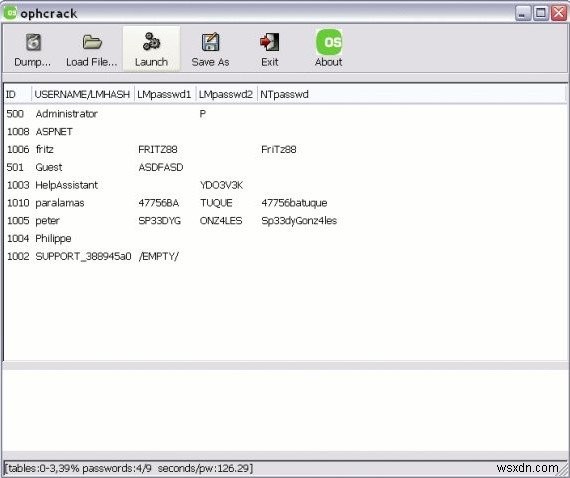Click the TUQUE cell
The image size is (570, 478).
(x=216, y=203)
